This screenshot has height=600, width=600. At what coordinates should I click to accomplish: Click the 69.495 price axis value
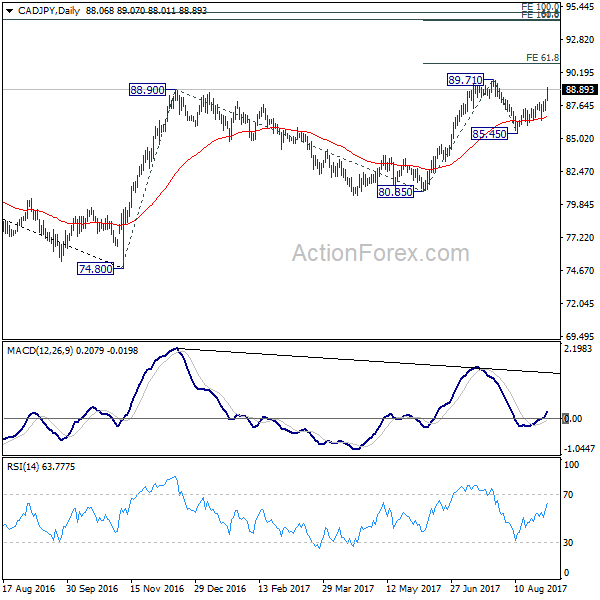(580, 336)
